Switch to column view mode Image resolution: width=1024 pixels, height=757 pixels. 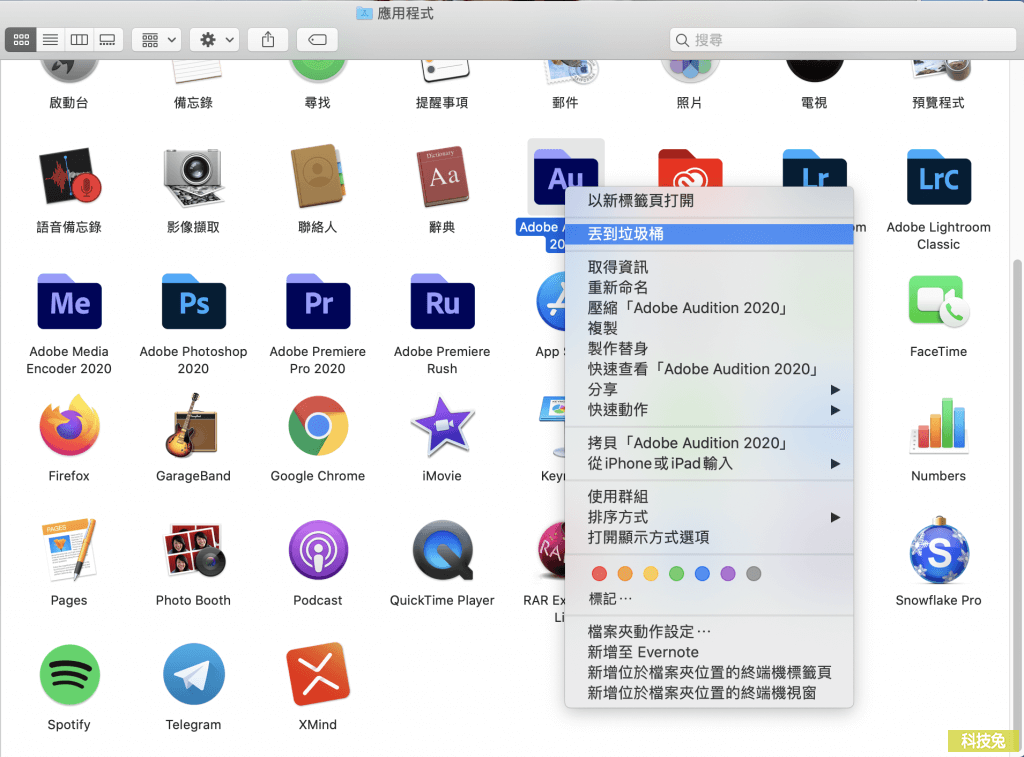79,40
